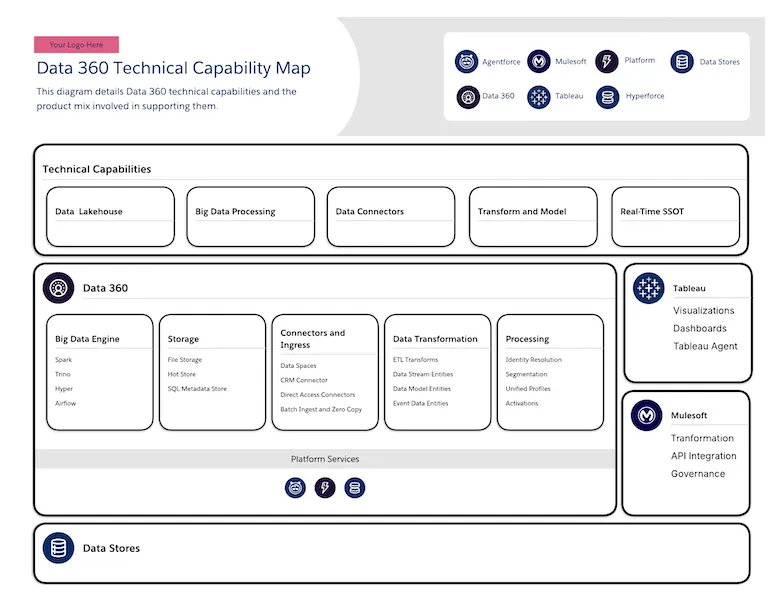
Task: Click the Processing card heading
Action: click(x=527, y=339)
